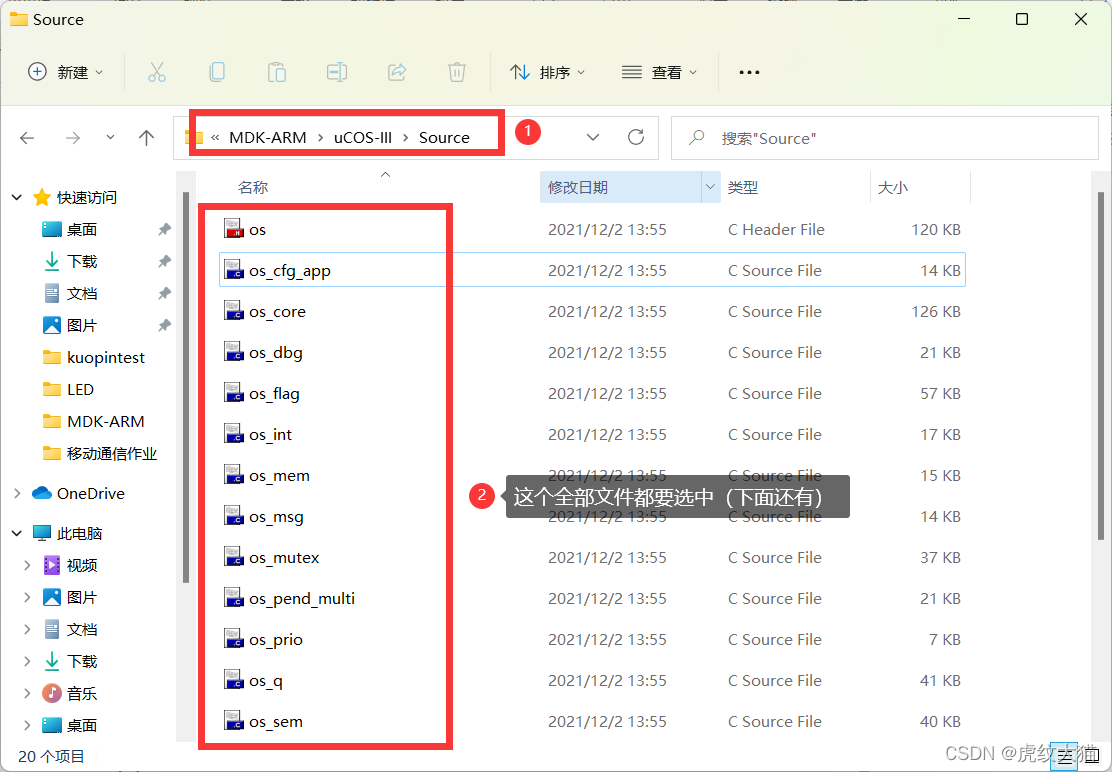The width and height of the screenshot is (1112, 772).
Task: Refresh the Source folder view
Action: click(x=636, y=137)
